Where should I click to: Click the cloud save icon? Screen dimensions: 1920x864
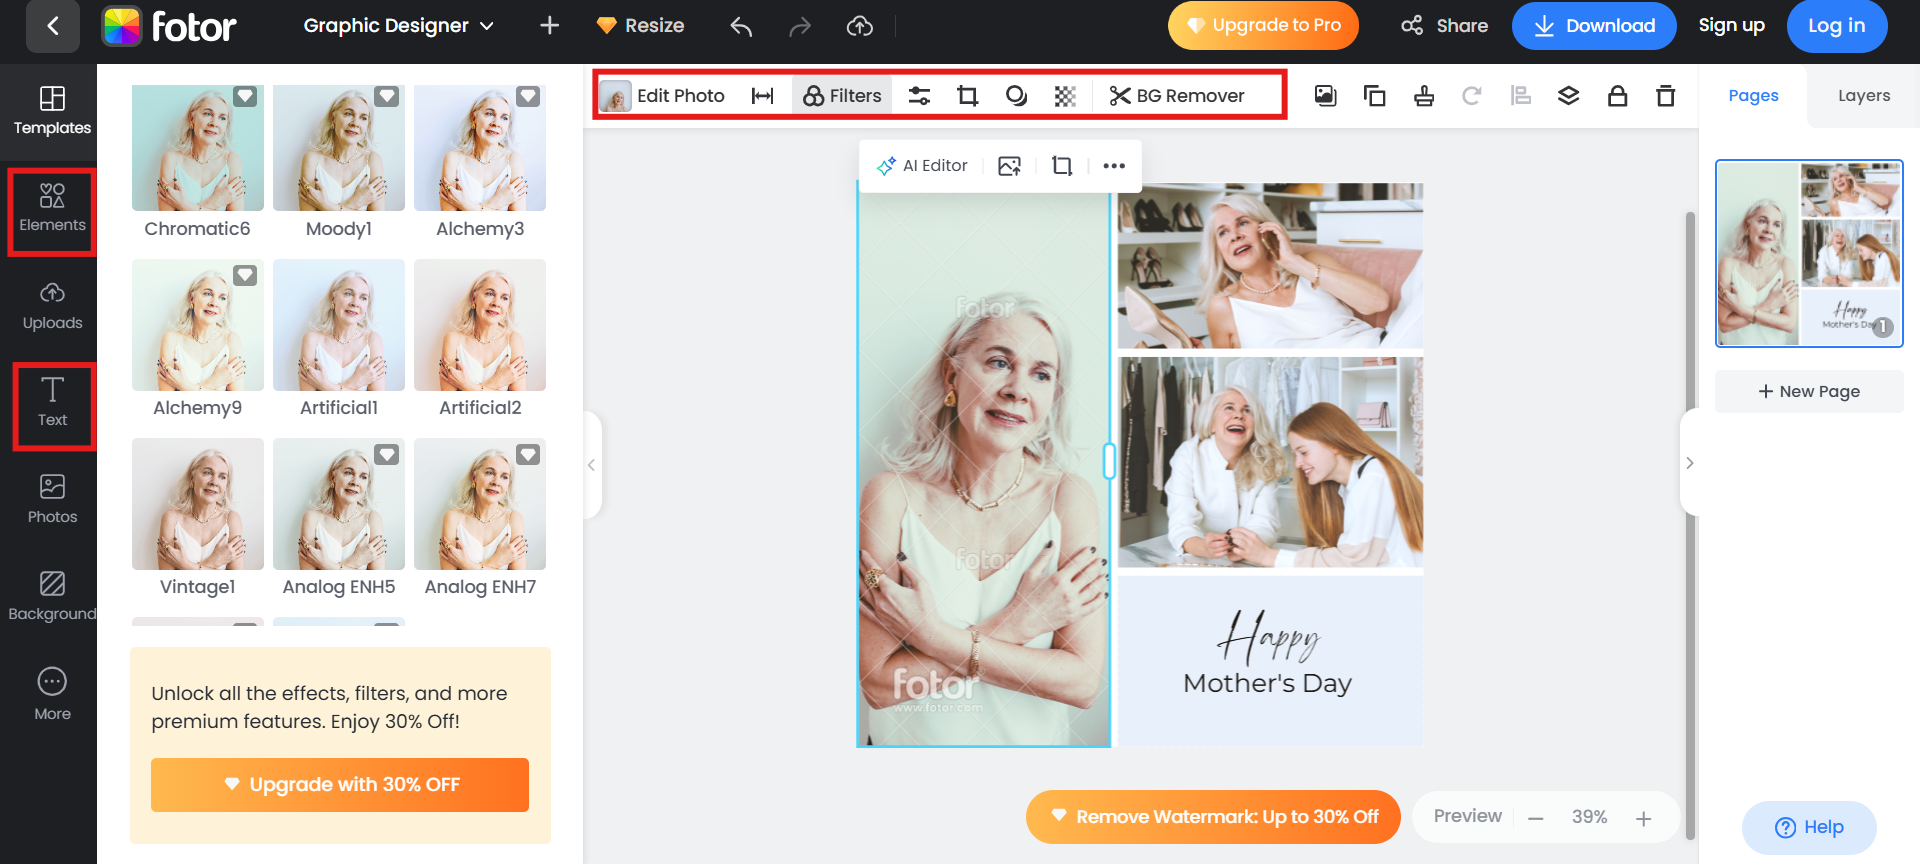[x=860, y=26]
